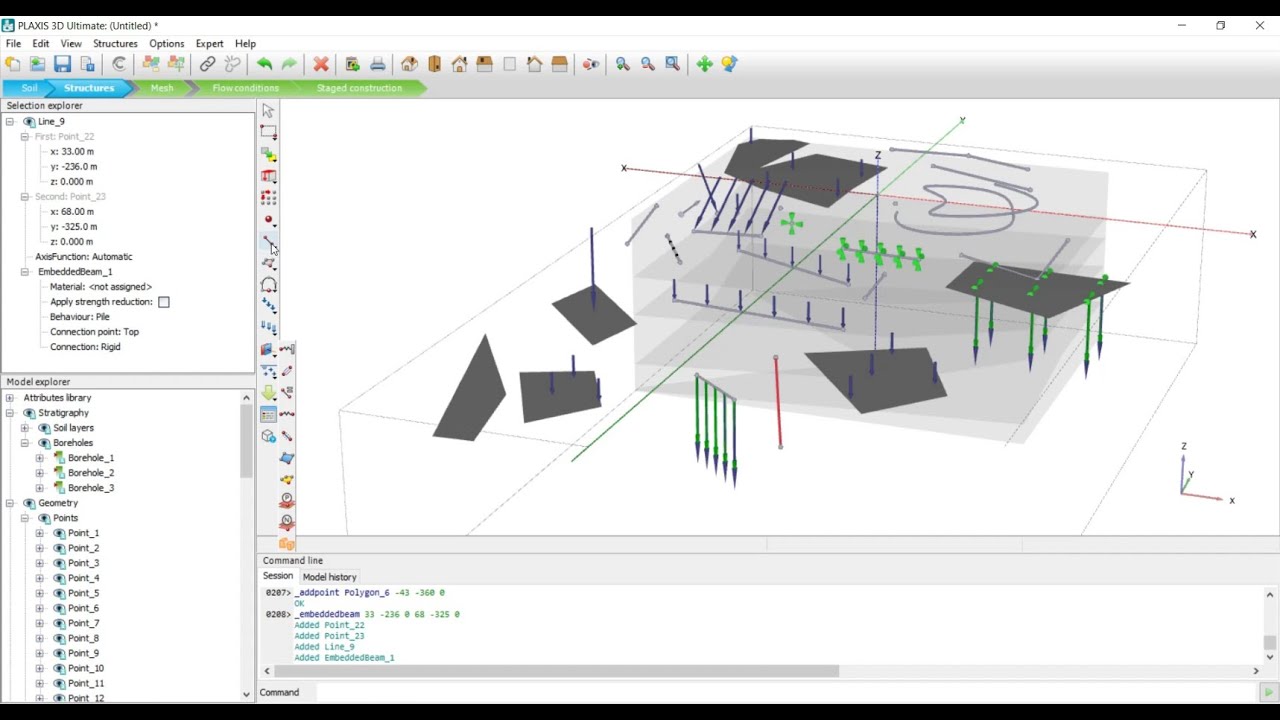The height and width of the screenshot is (720, 1280).
Task: Go to the Soil mode
Action: pyautogui.click(x=29, y=88)
